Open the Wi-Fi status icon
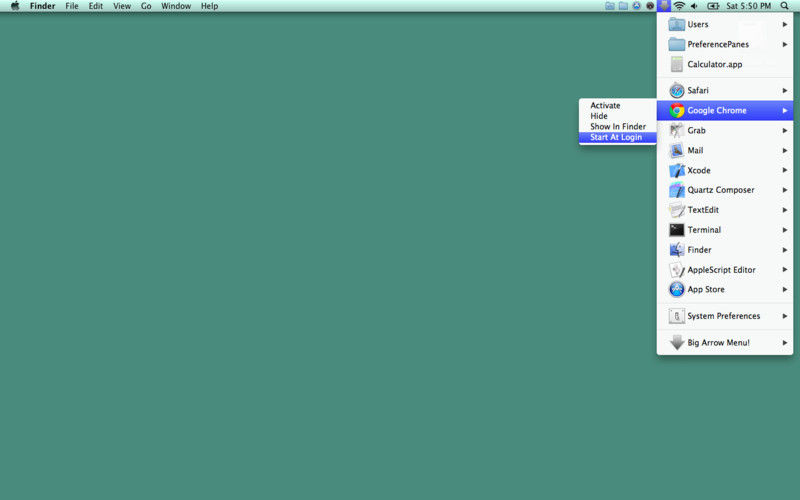Screen dimensions: 800x500 coord(679,6)
